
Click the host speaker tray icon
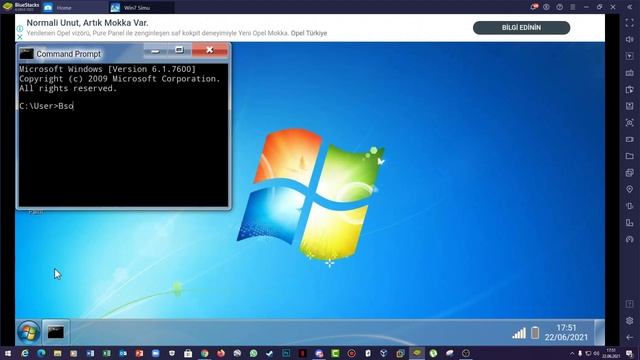[x=596, y=353]
